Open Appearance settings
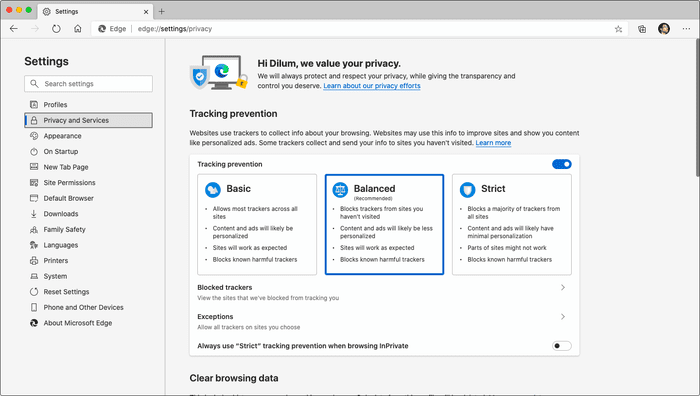The image size is (700, 396). click(x=88, y=136)
